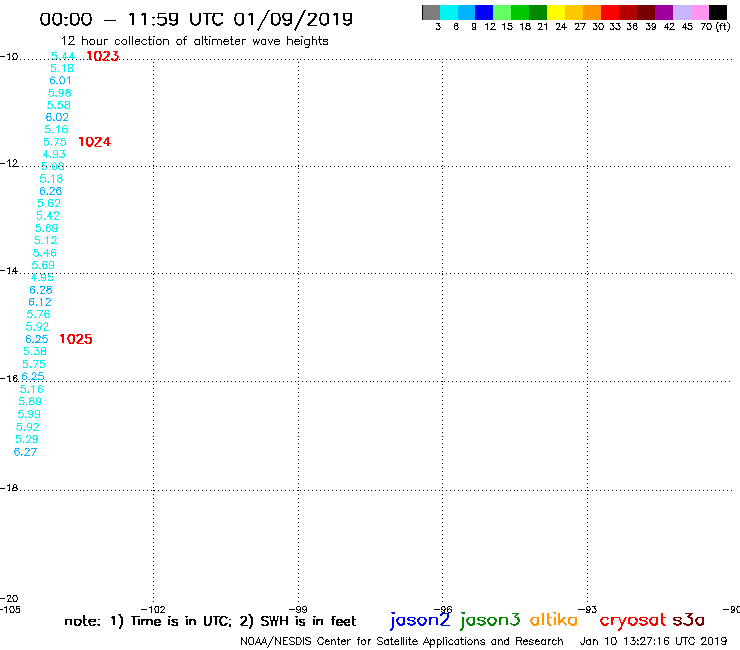The width and height of the screenshot is (740, 650).
Task: Click the 5.46 wave height value
Action: pos(44,253)
